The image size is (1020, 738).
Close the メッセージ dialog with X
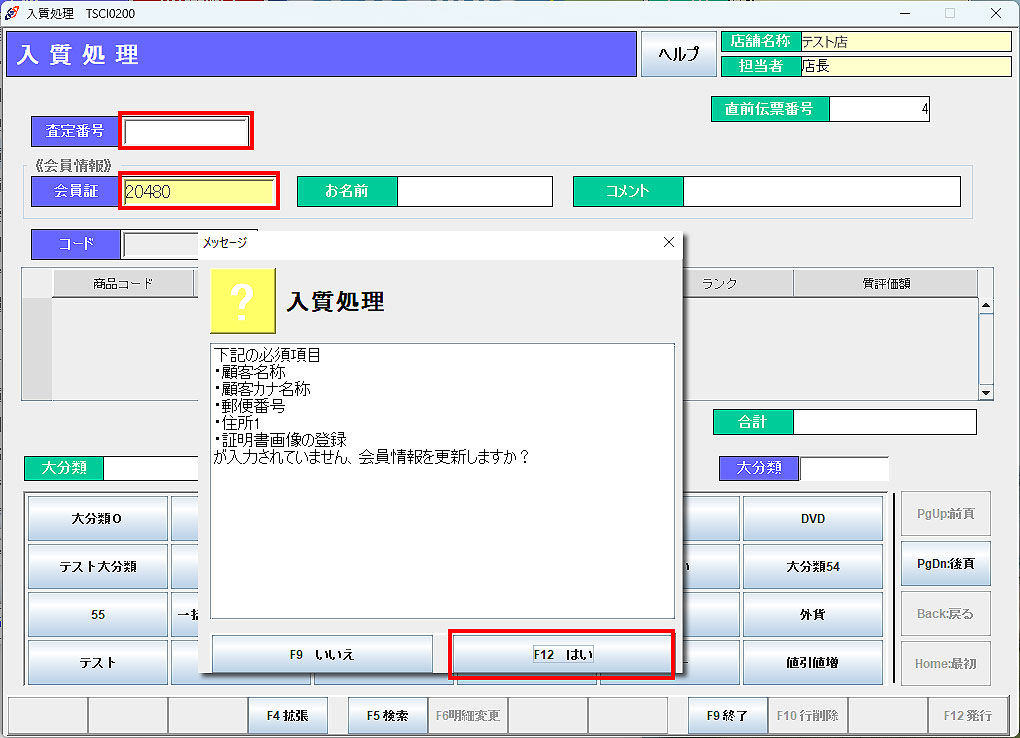669,242
